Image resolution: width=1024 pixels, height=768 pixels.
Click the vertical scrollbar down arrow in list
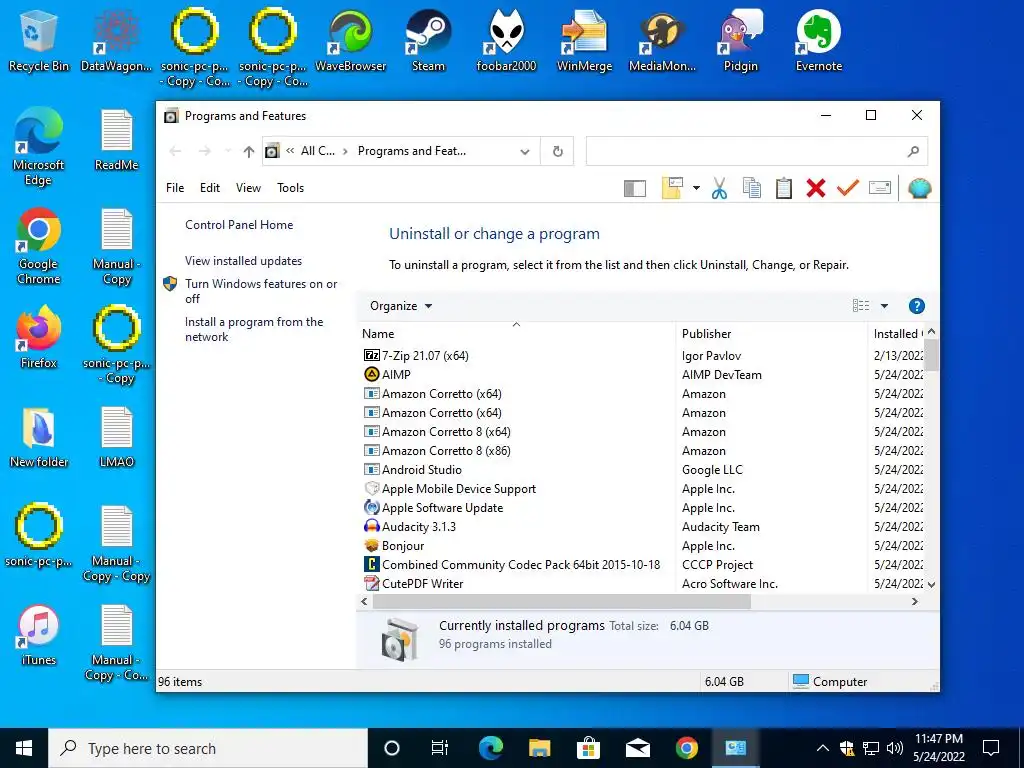(932, 584)
